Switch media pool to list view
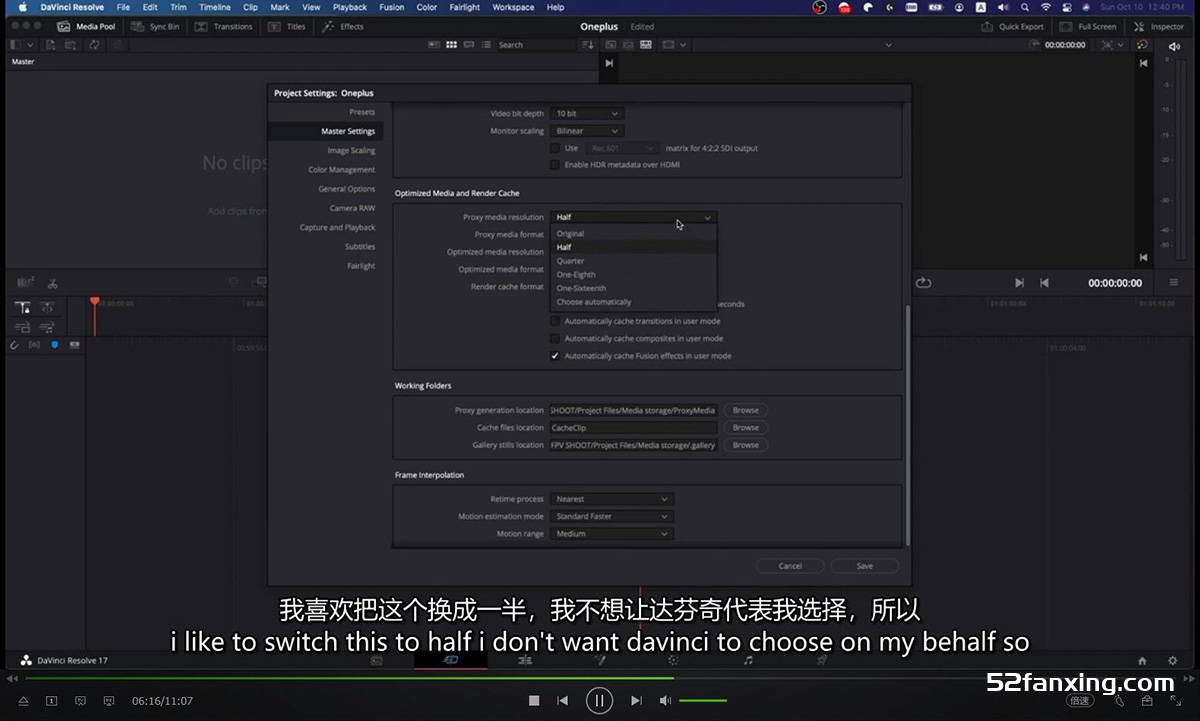1200x721 pixels. [x=485, y=45]
